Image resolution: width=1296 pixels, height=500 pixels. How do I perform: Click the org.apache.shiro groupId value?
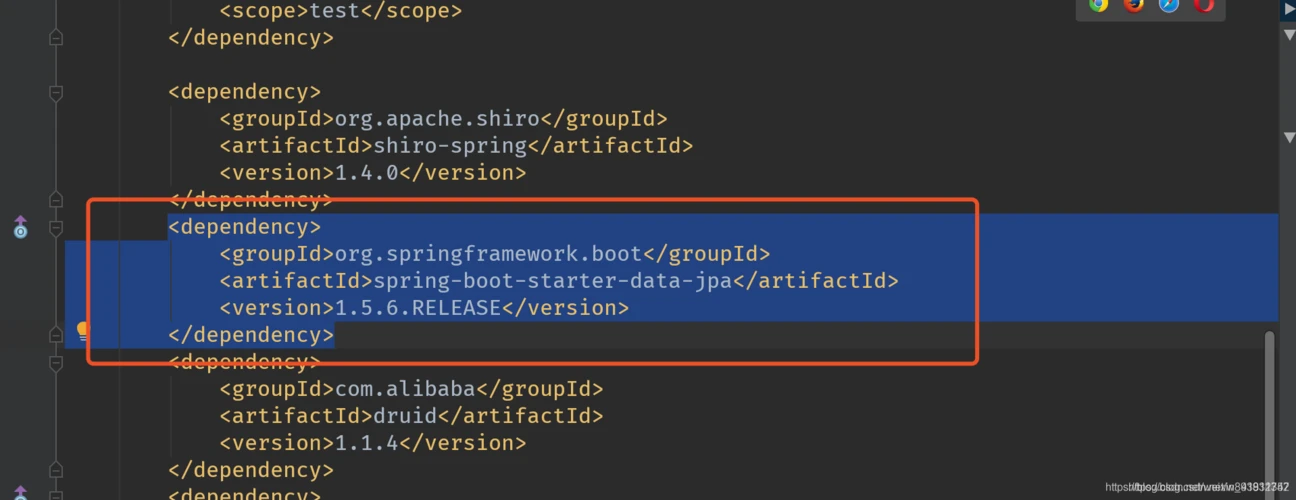tap(436, 119)
